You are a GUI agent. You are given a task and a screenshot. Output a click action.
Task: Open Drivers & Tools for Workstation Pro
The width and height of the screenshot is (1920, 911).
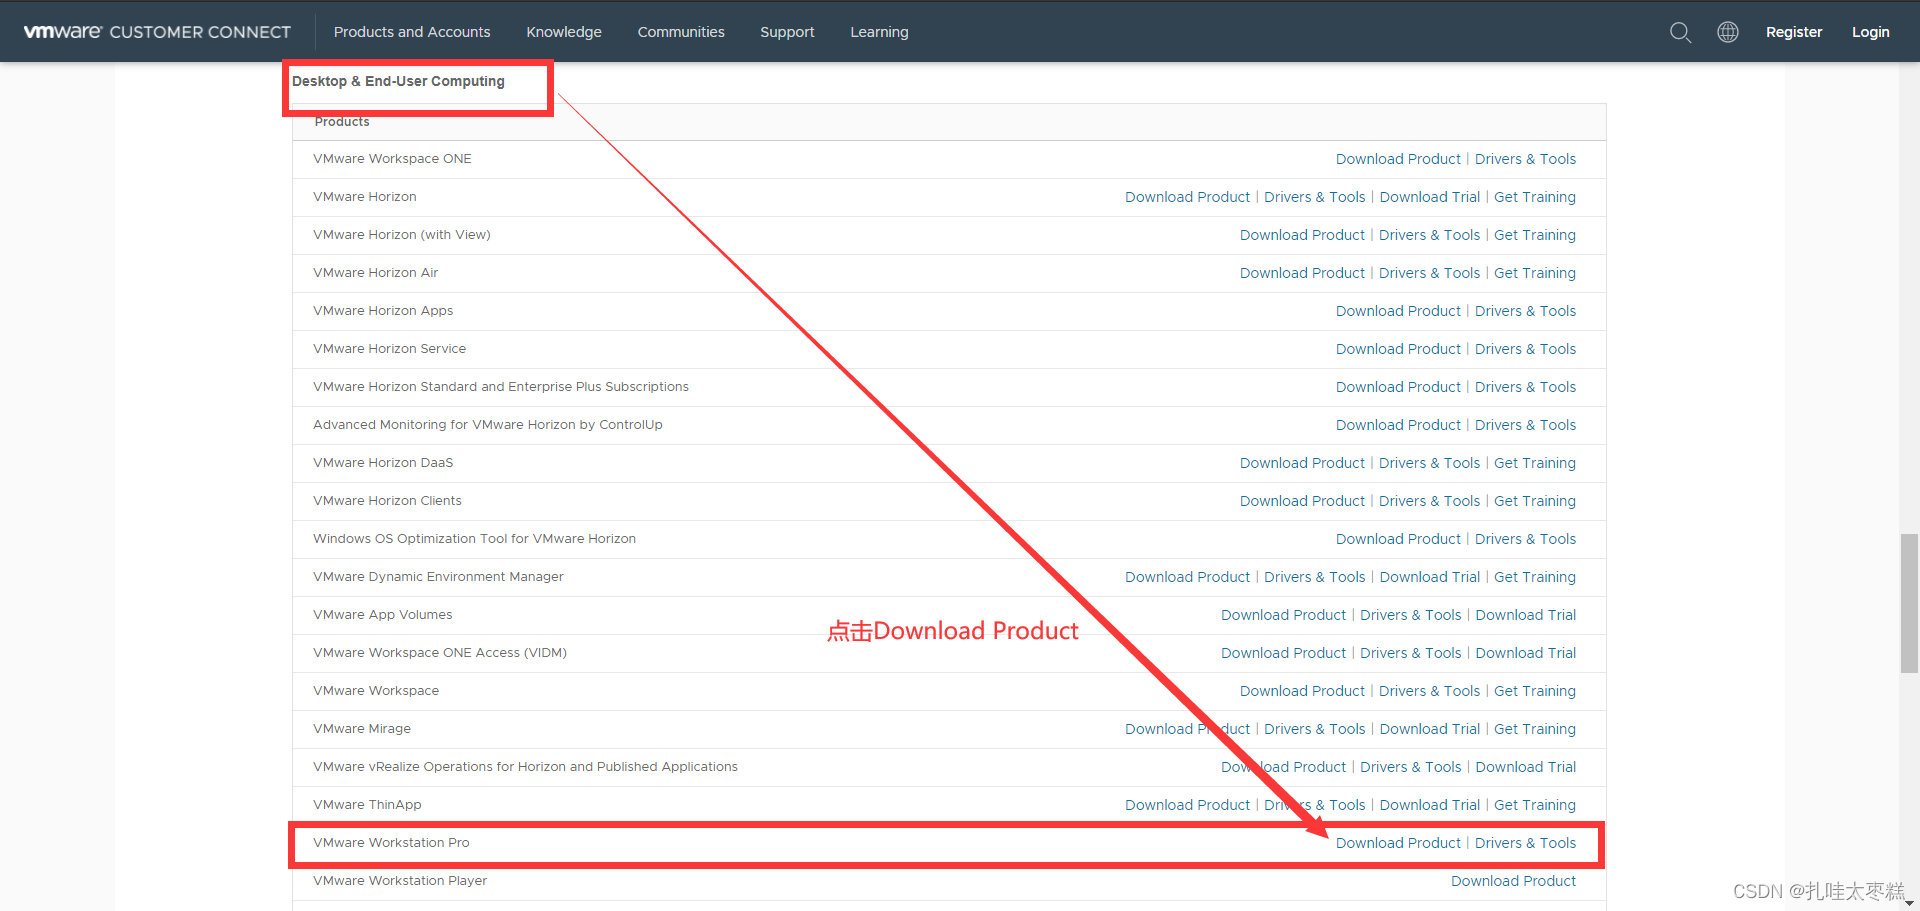click(1525, 843)
